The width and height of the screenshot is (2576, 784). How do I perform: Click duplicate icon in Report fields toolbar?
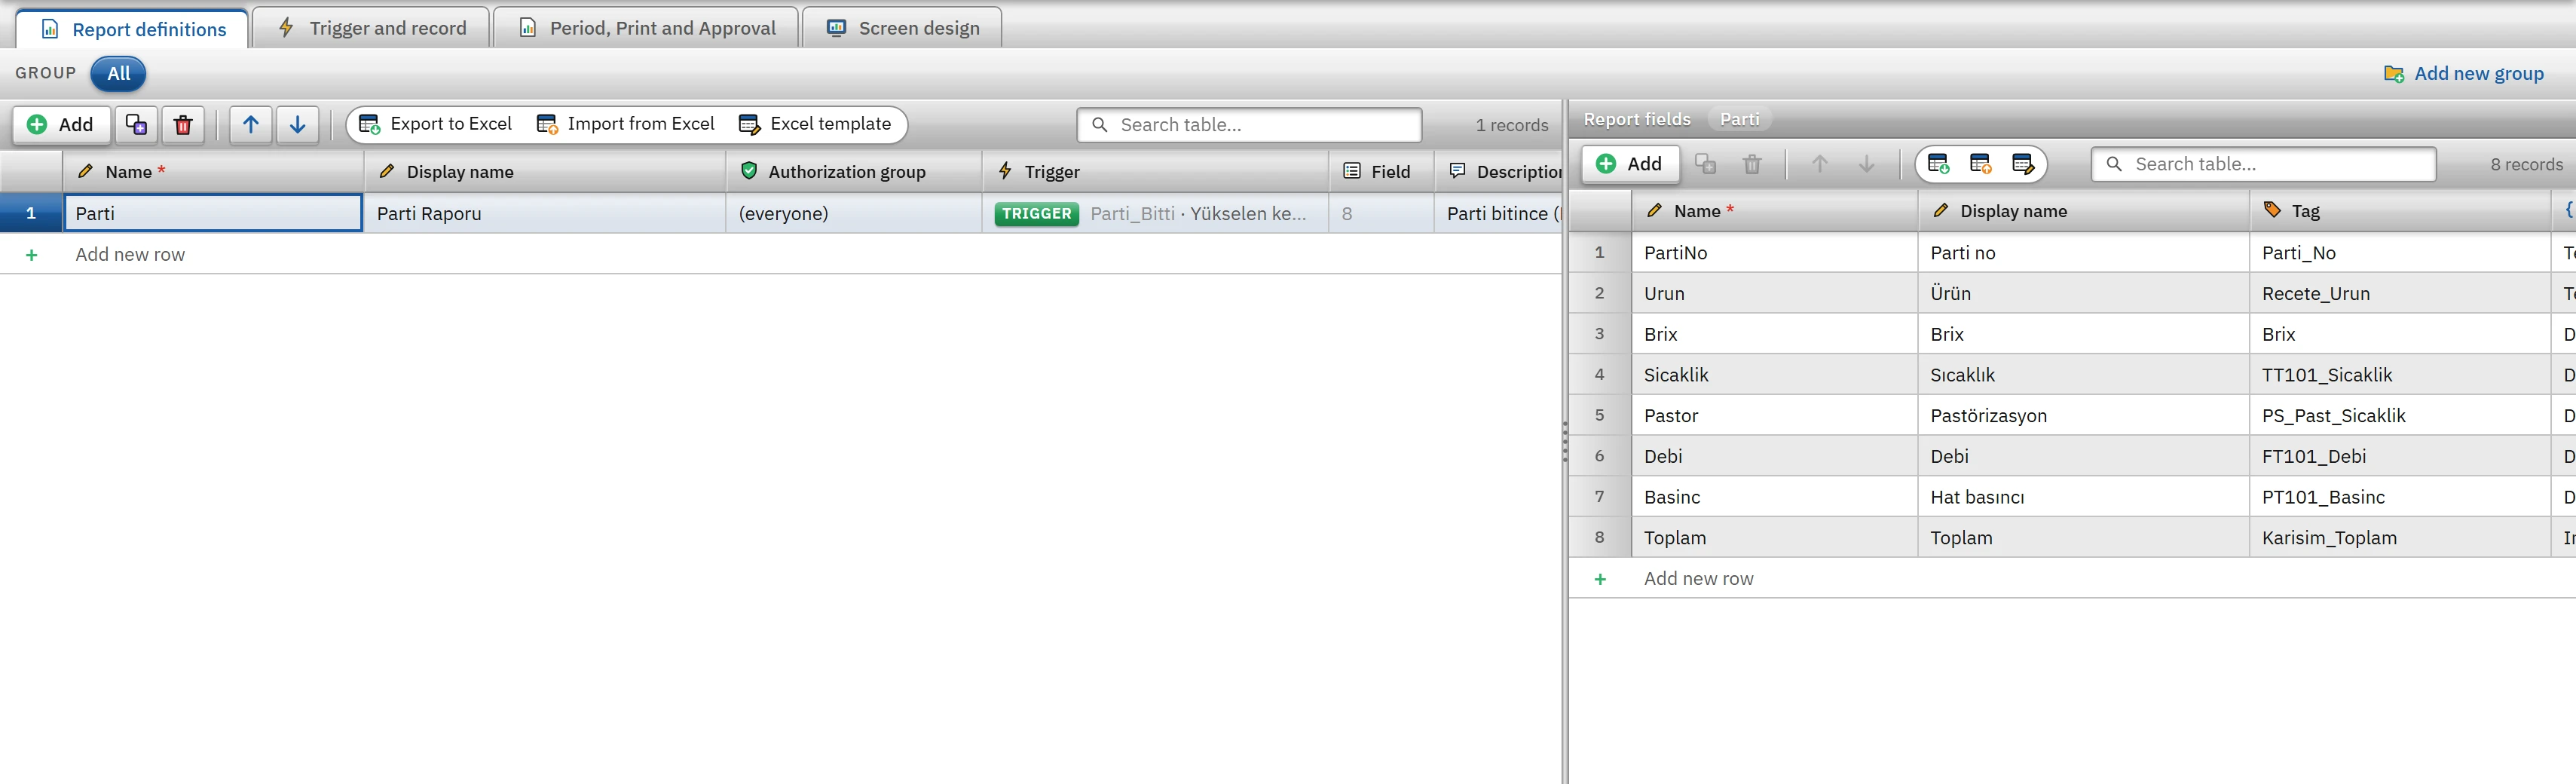pos(1706,164)
